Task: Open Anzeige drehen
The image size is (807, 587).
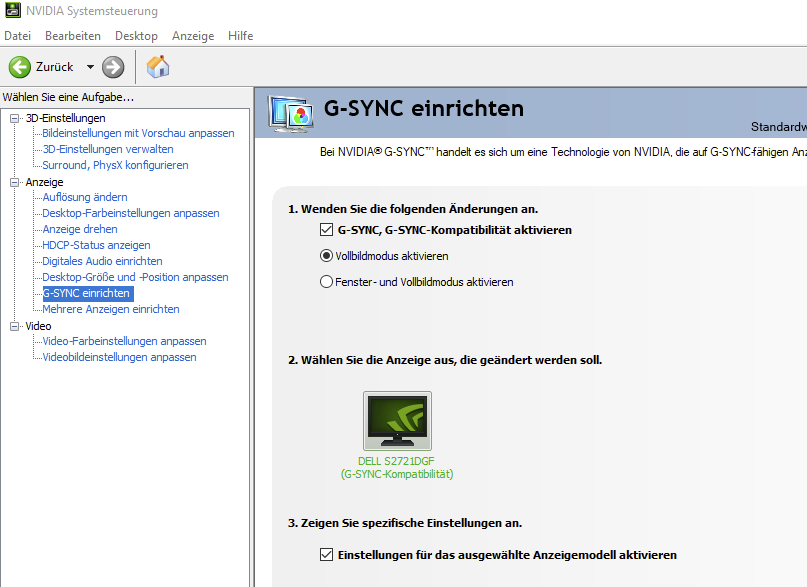Action: (80, 229)
